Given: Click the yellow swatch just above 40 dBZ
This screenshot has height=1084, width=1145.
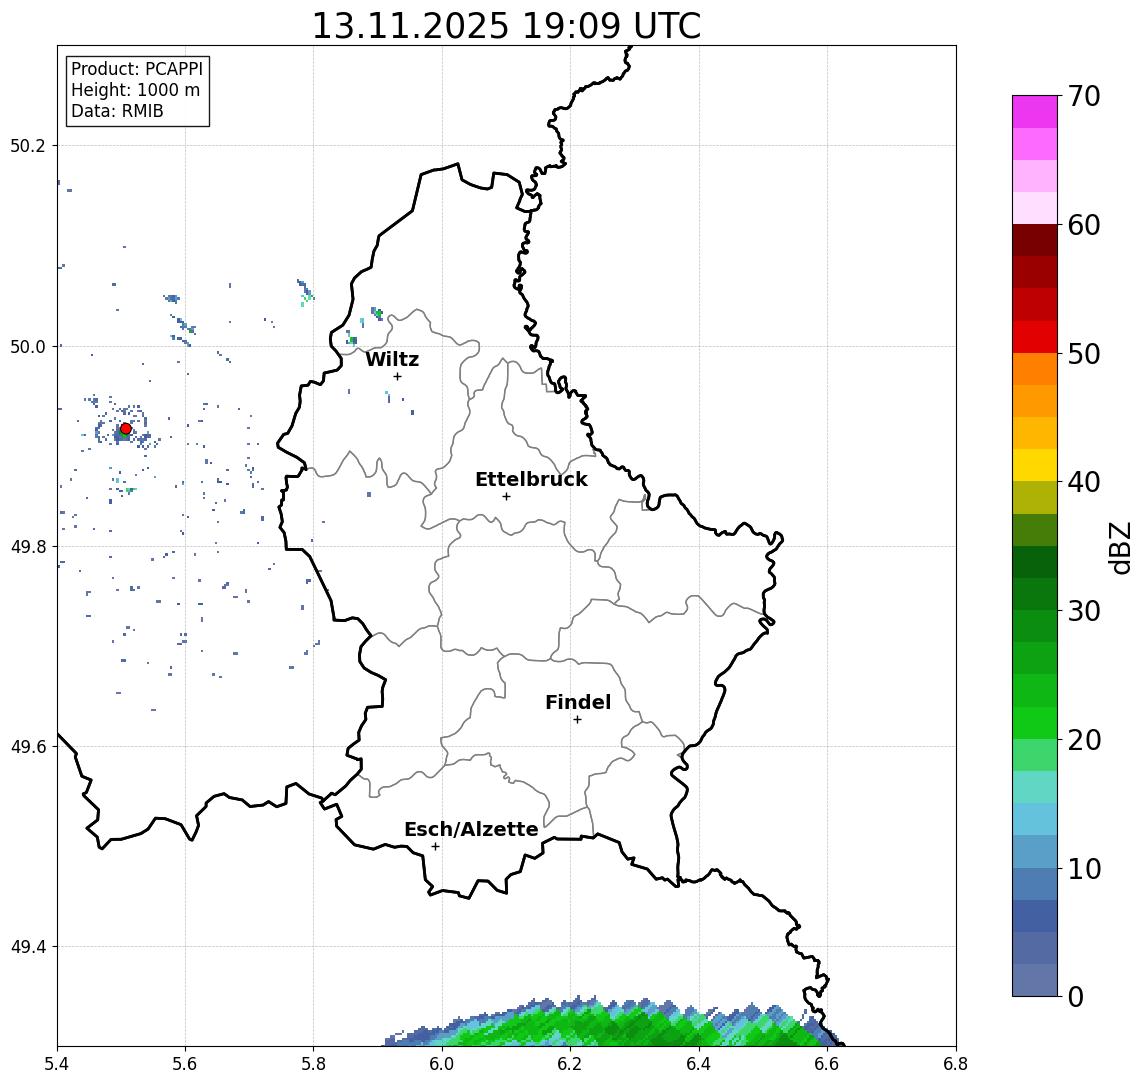Looking at the screenshot, I should 1035,465.
